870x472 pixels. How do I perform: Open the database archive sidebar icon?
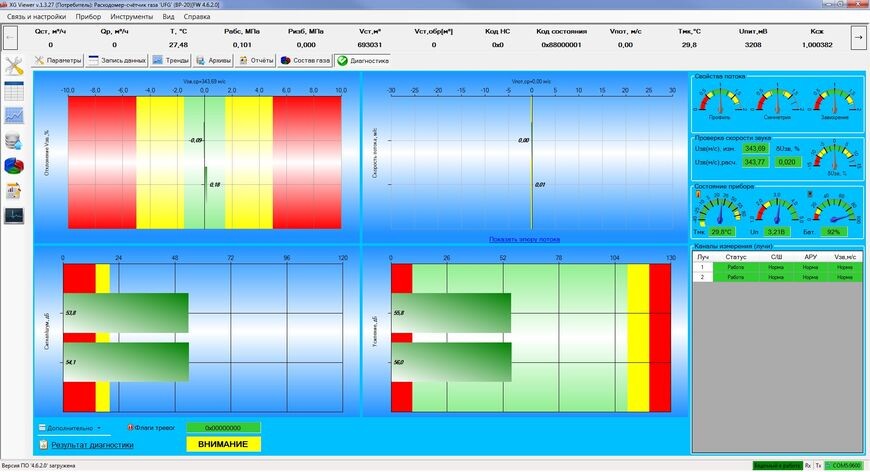pos(14,141)
